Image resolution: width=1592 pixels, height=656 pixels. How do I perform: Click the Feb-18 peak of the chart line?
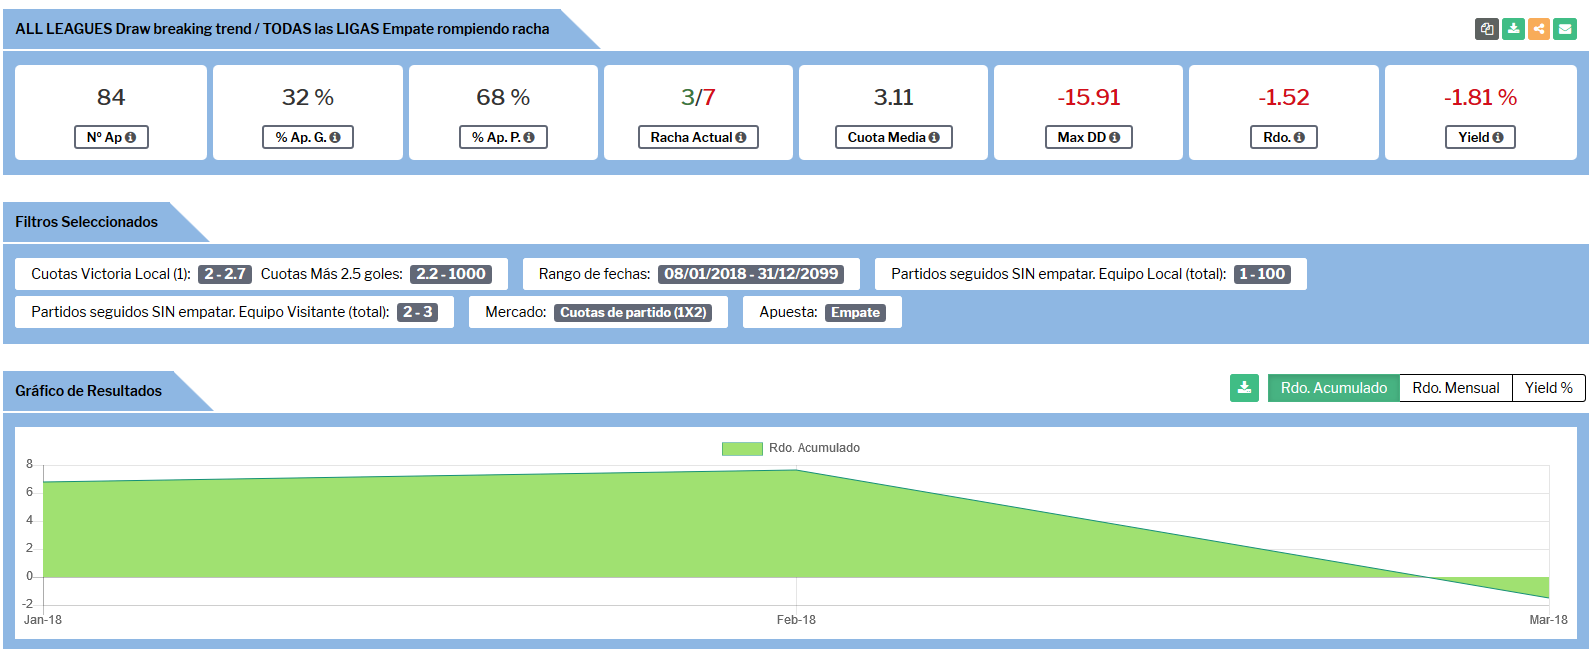click(x=796, y=470)
